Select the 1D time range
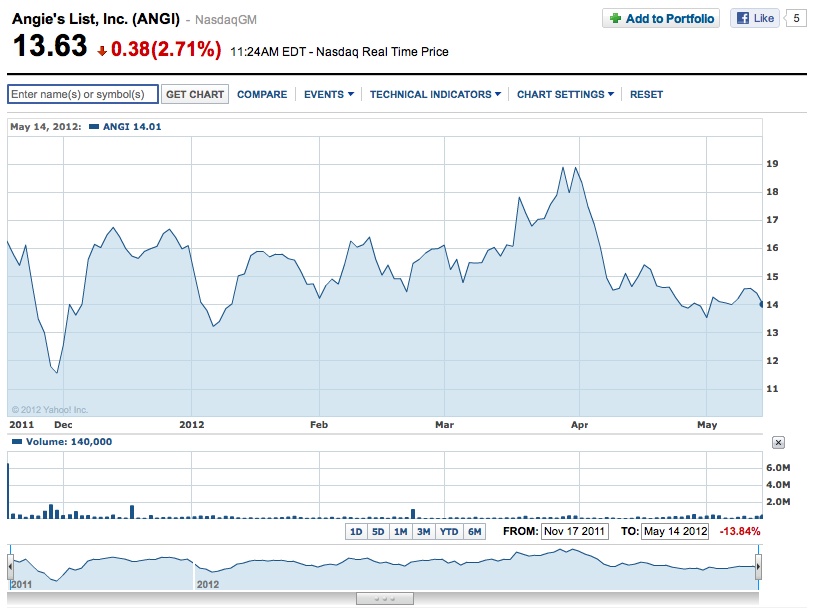This screenshot has height=608, width=832. 356,532
